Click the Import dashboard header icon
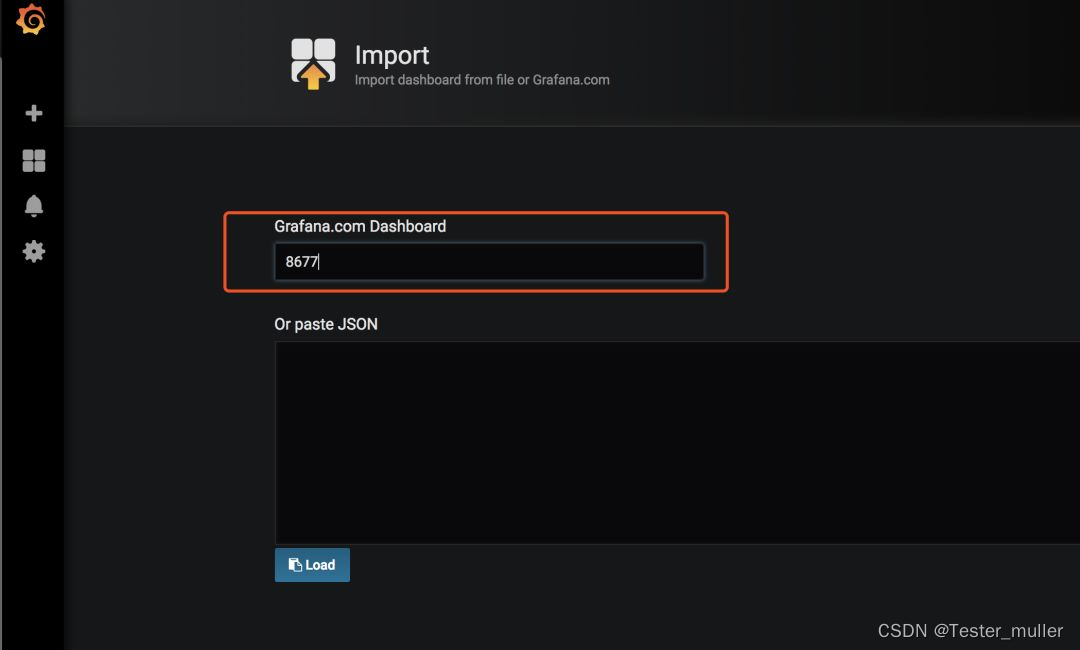 313,63
